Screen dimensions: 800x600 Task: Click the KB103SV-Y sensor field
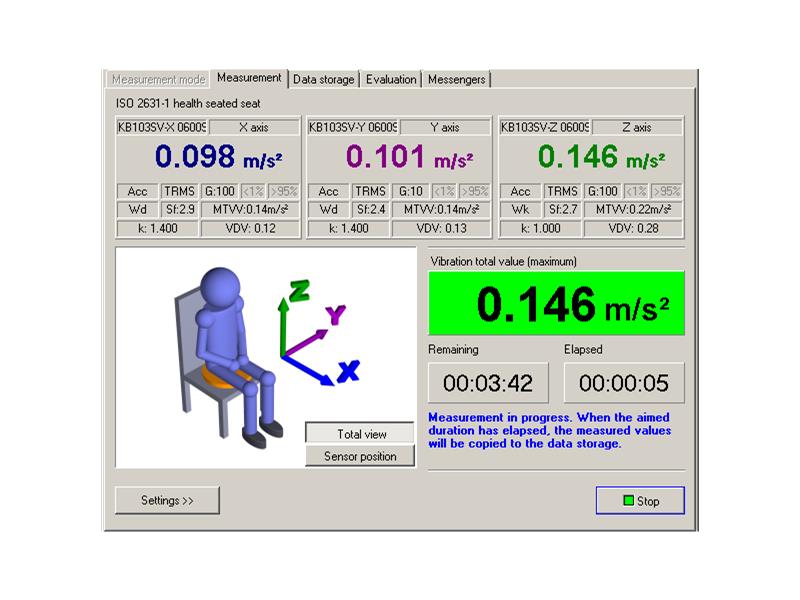pos(353,127)
